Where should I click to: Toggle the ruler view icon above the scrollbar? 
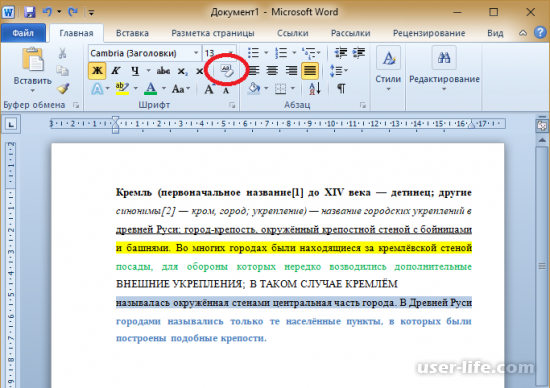pos(542,126)
